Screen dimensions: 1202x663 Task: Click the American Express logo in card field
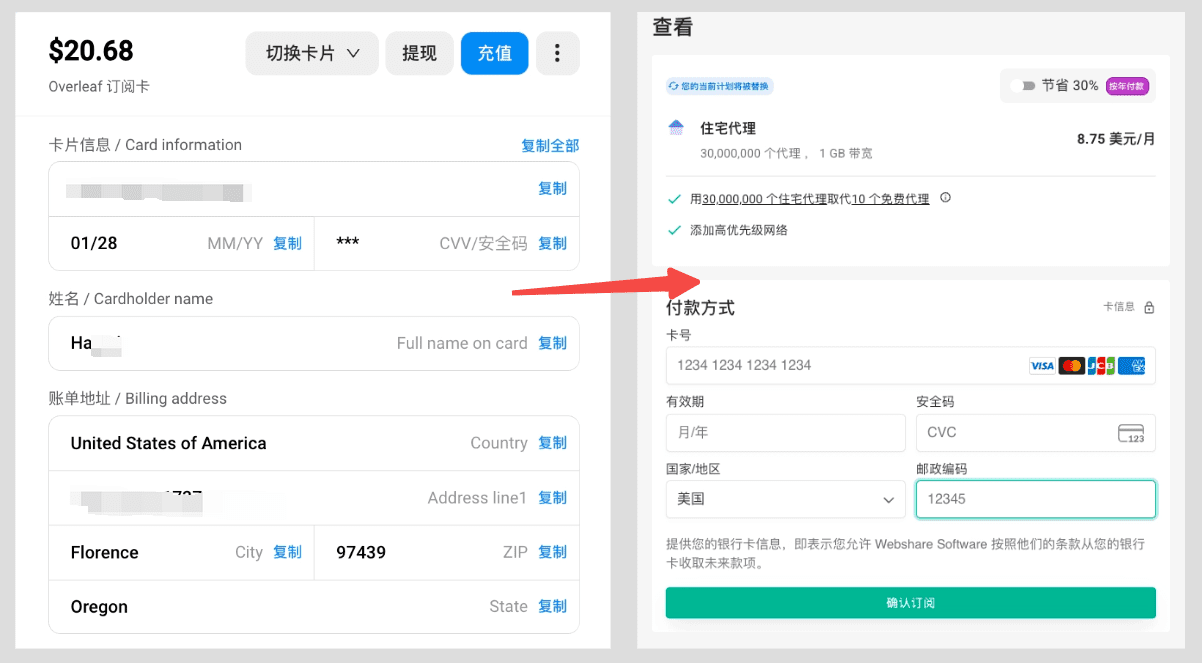pos(1131,366)
